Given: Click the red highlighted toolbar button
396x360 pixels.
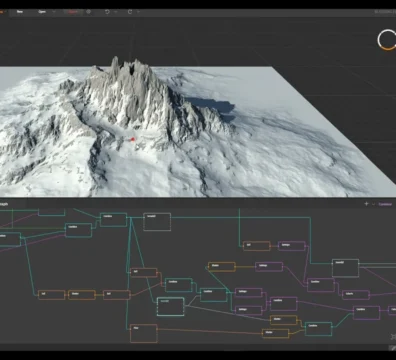Looking at the screenshot, I should (73, 12).
